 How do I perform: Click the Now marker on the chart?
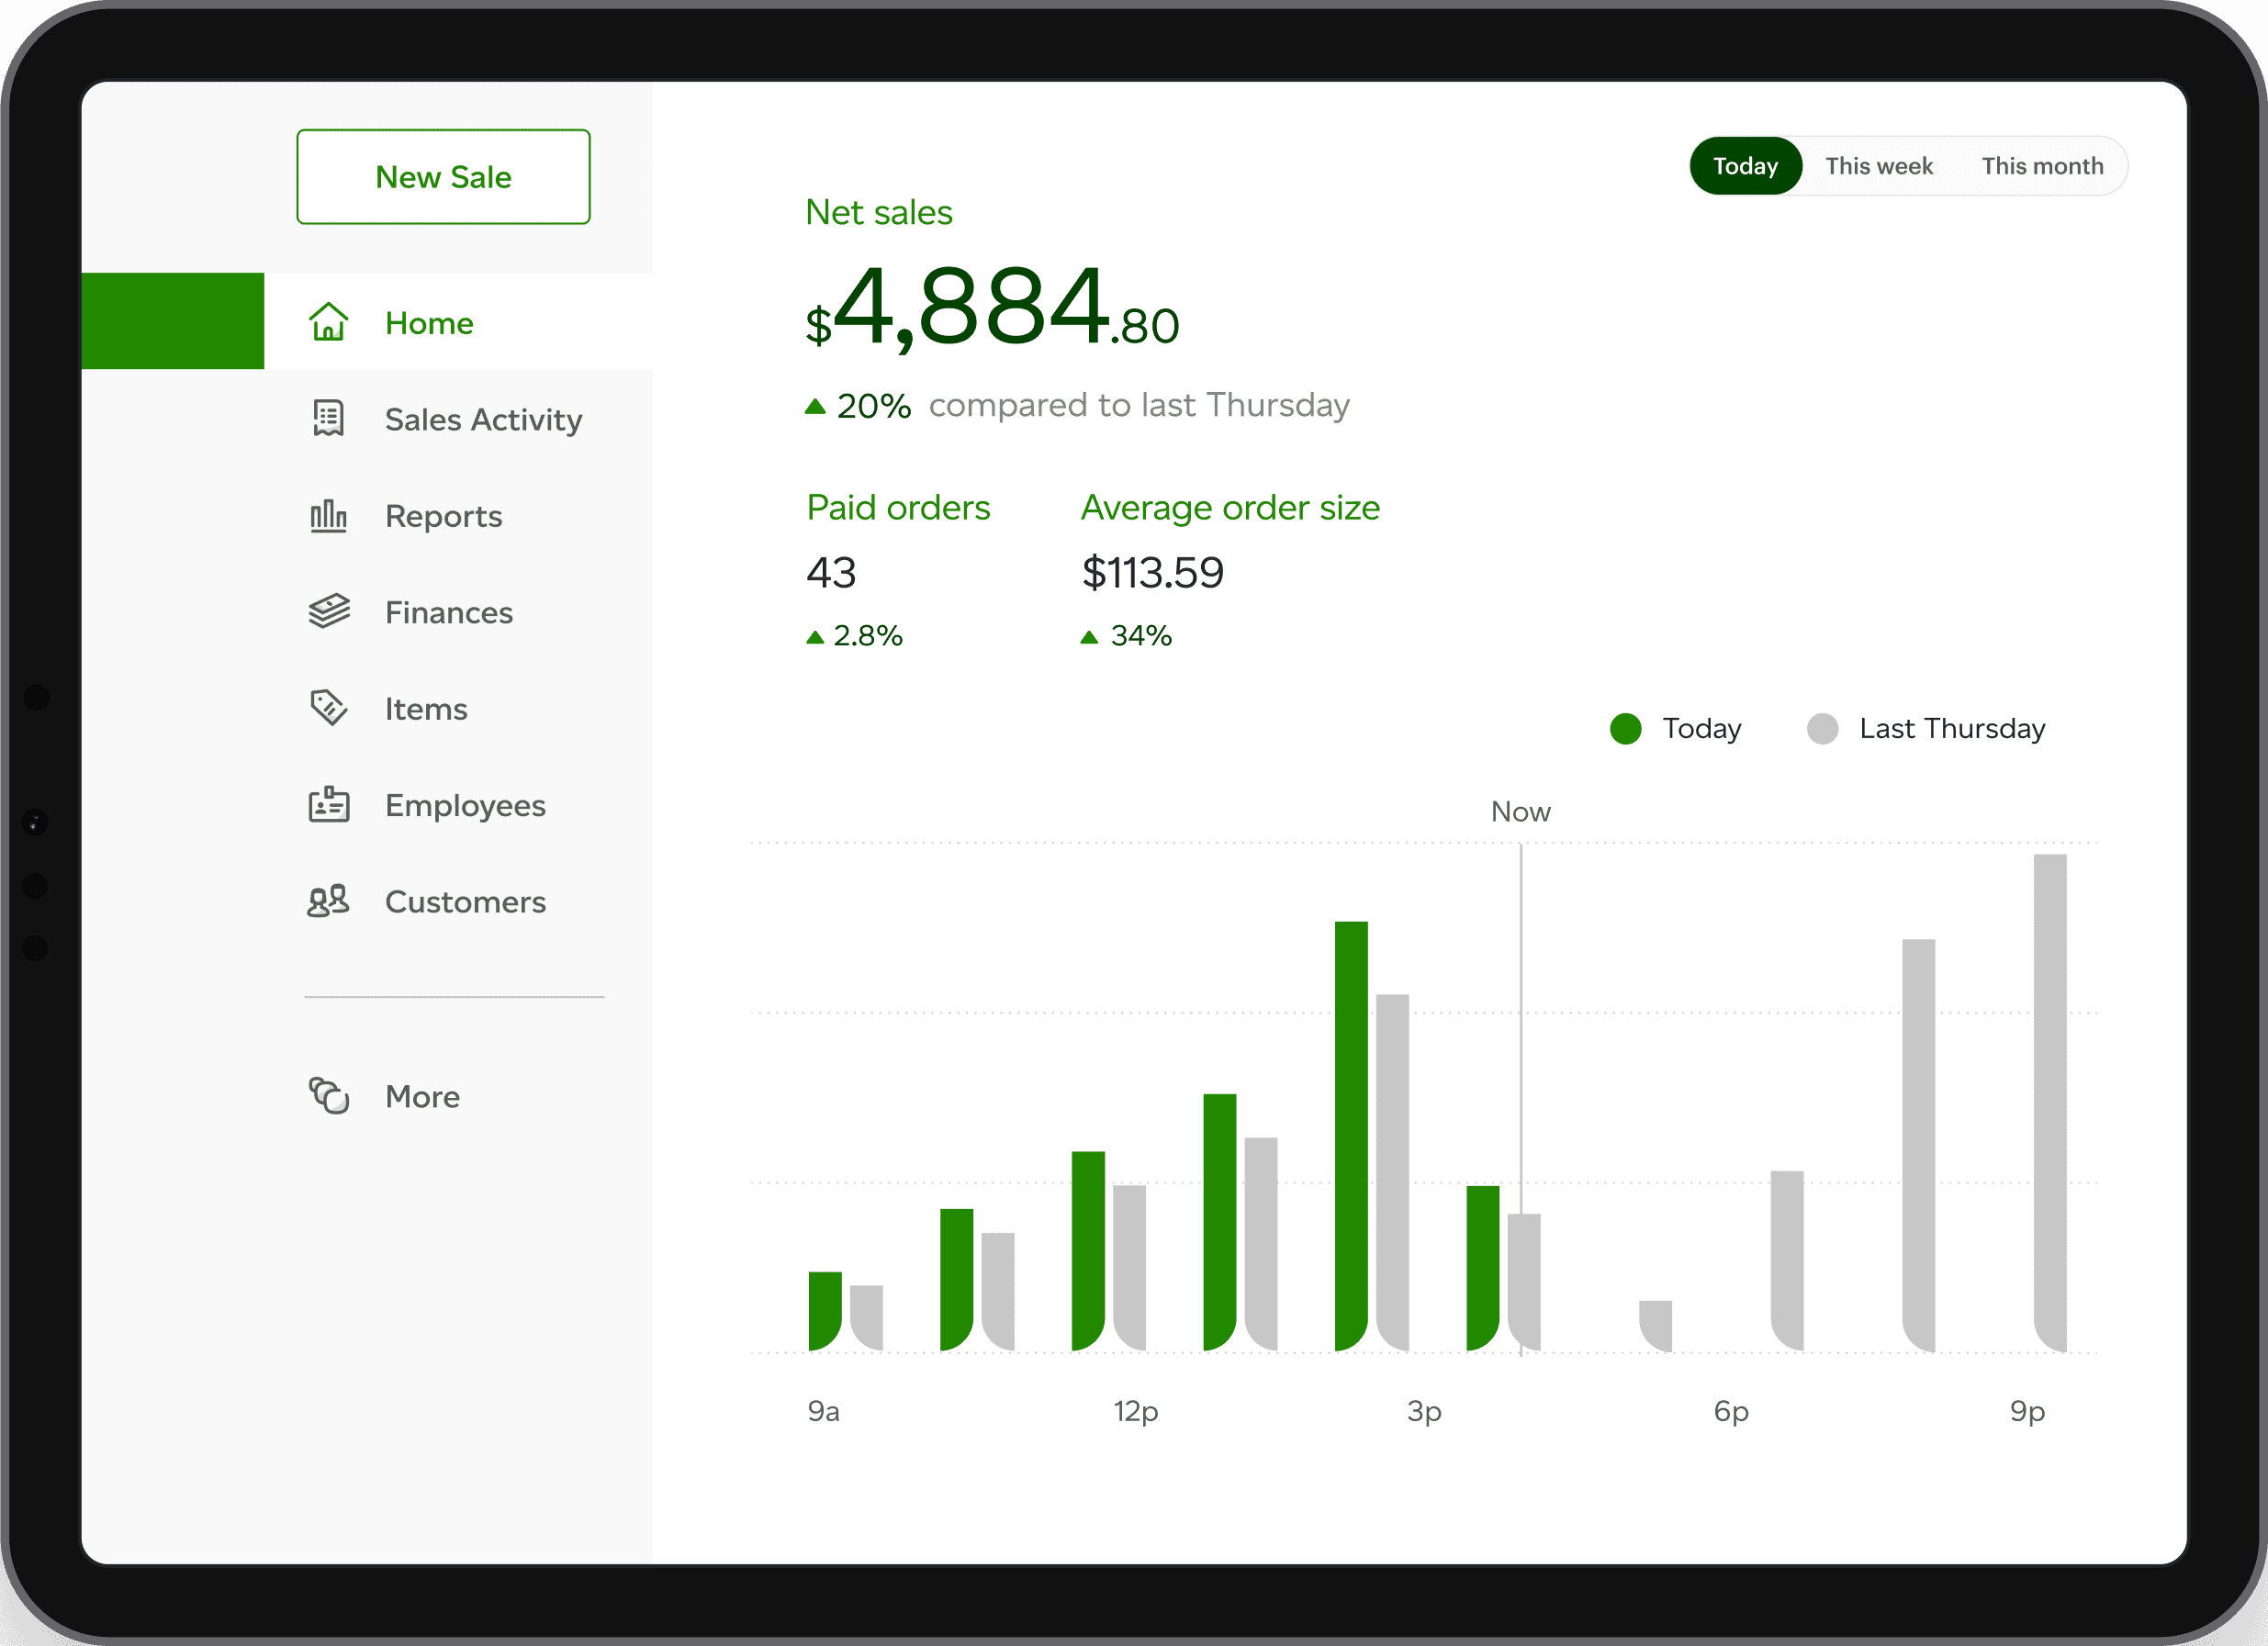pyautogui.click(x=1521, y=812)
